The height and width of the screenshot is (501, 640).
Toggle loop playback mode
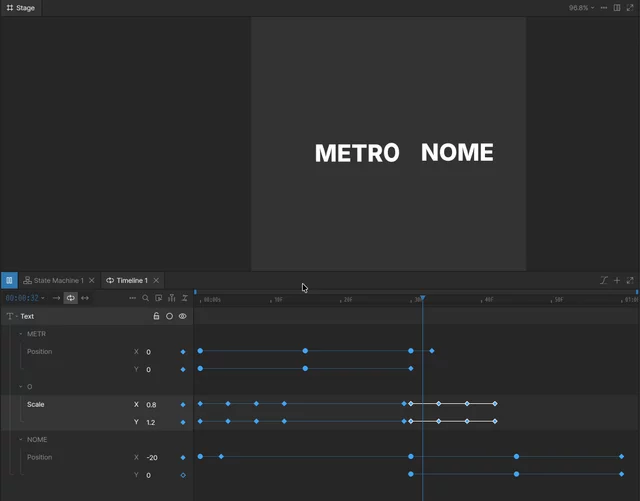coord(71,298)
